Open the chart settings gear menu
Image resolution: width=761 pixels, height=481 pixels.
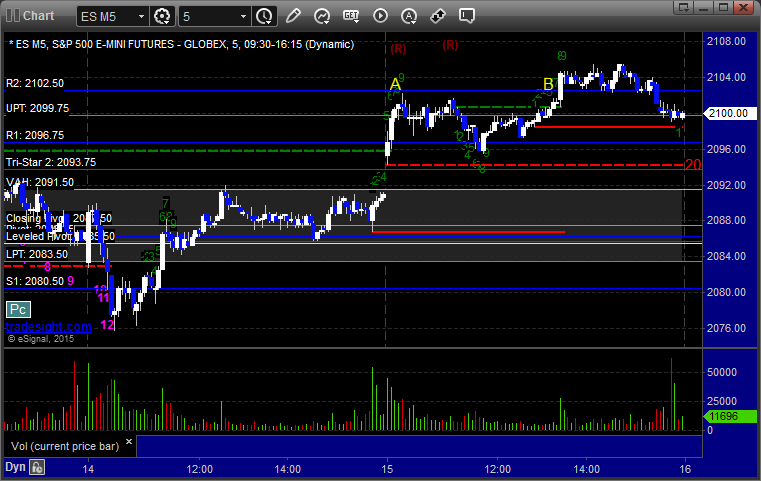coord(162,17)
